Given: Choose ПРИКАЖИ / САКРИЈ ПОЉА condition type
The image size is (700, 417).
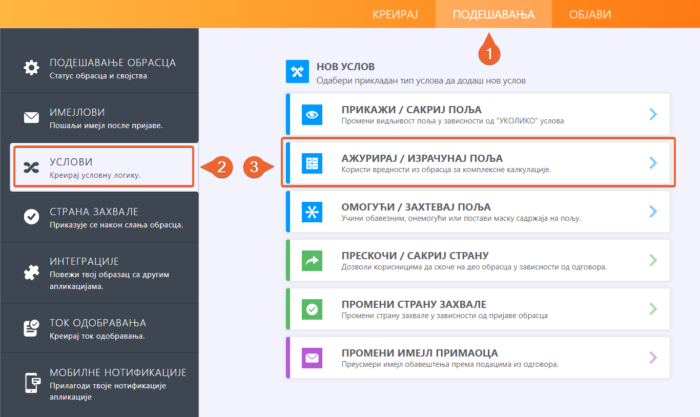Looking at the screenshot, I should [478, 114].
